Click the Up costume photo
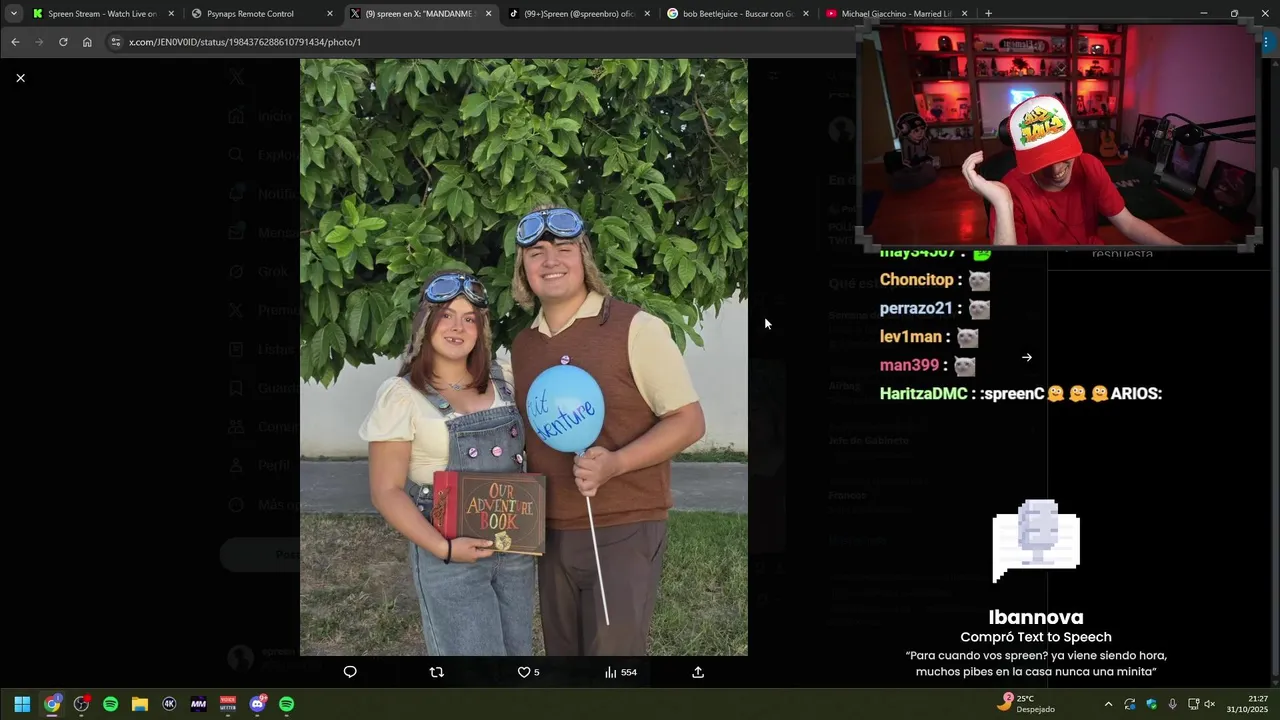The image size is (1280, 720). (524, 357)
